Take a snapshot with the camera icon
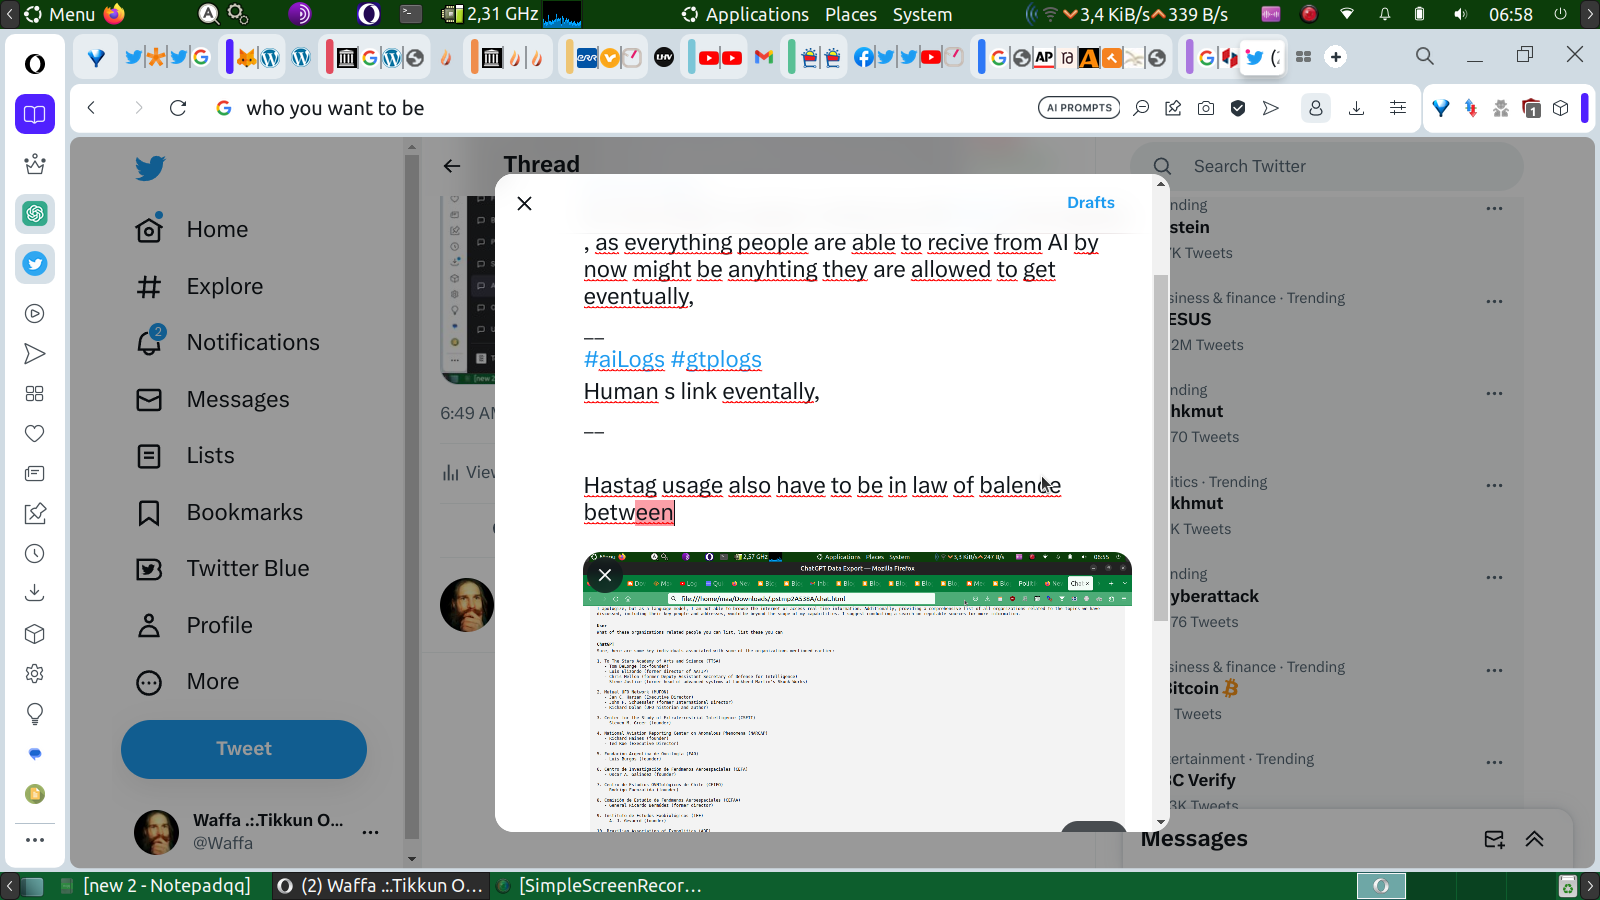Screen dimensions: 1600x900 tap(1206, 108)
